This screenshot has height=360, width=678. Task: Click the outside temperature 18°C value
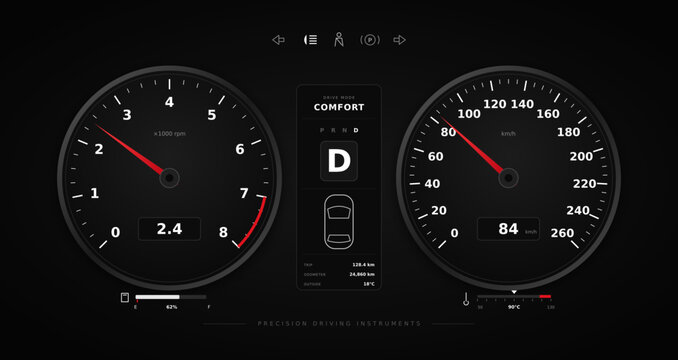tap(369, 284)
